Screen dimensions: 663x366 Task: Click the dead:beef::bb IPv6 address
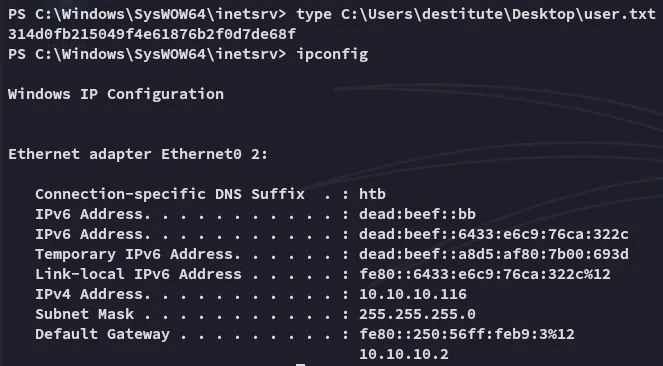[417, 214]
